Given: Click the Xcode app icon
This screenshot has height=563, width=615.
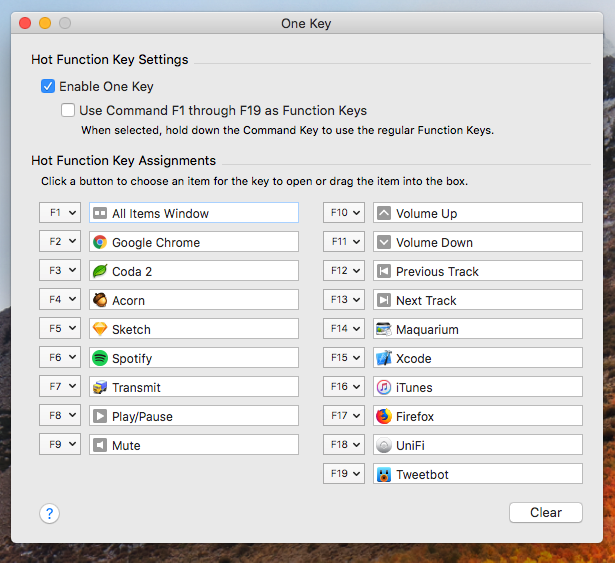Looking at the screenshot, I should pyautogui.click(x=384, y=358).
